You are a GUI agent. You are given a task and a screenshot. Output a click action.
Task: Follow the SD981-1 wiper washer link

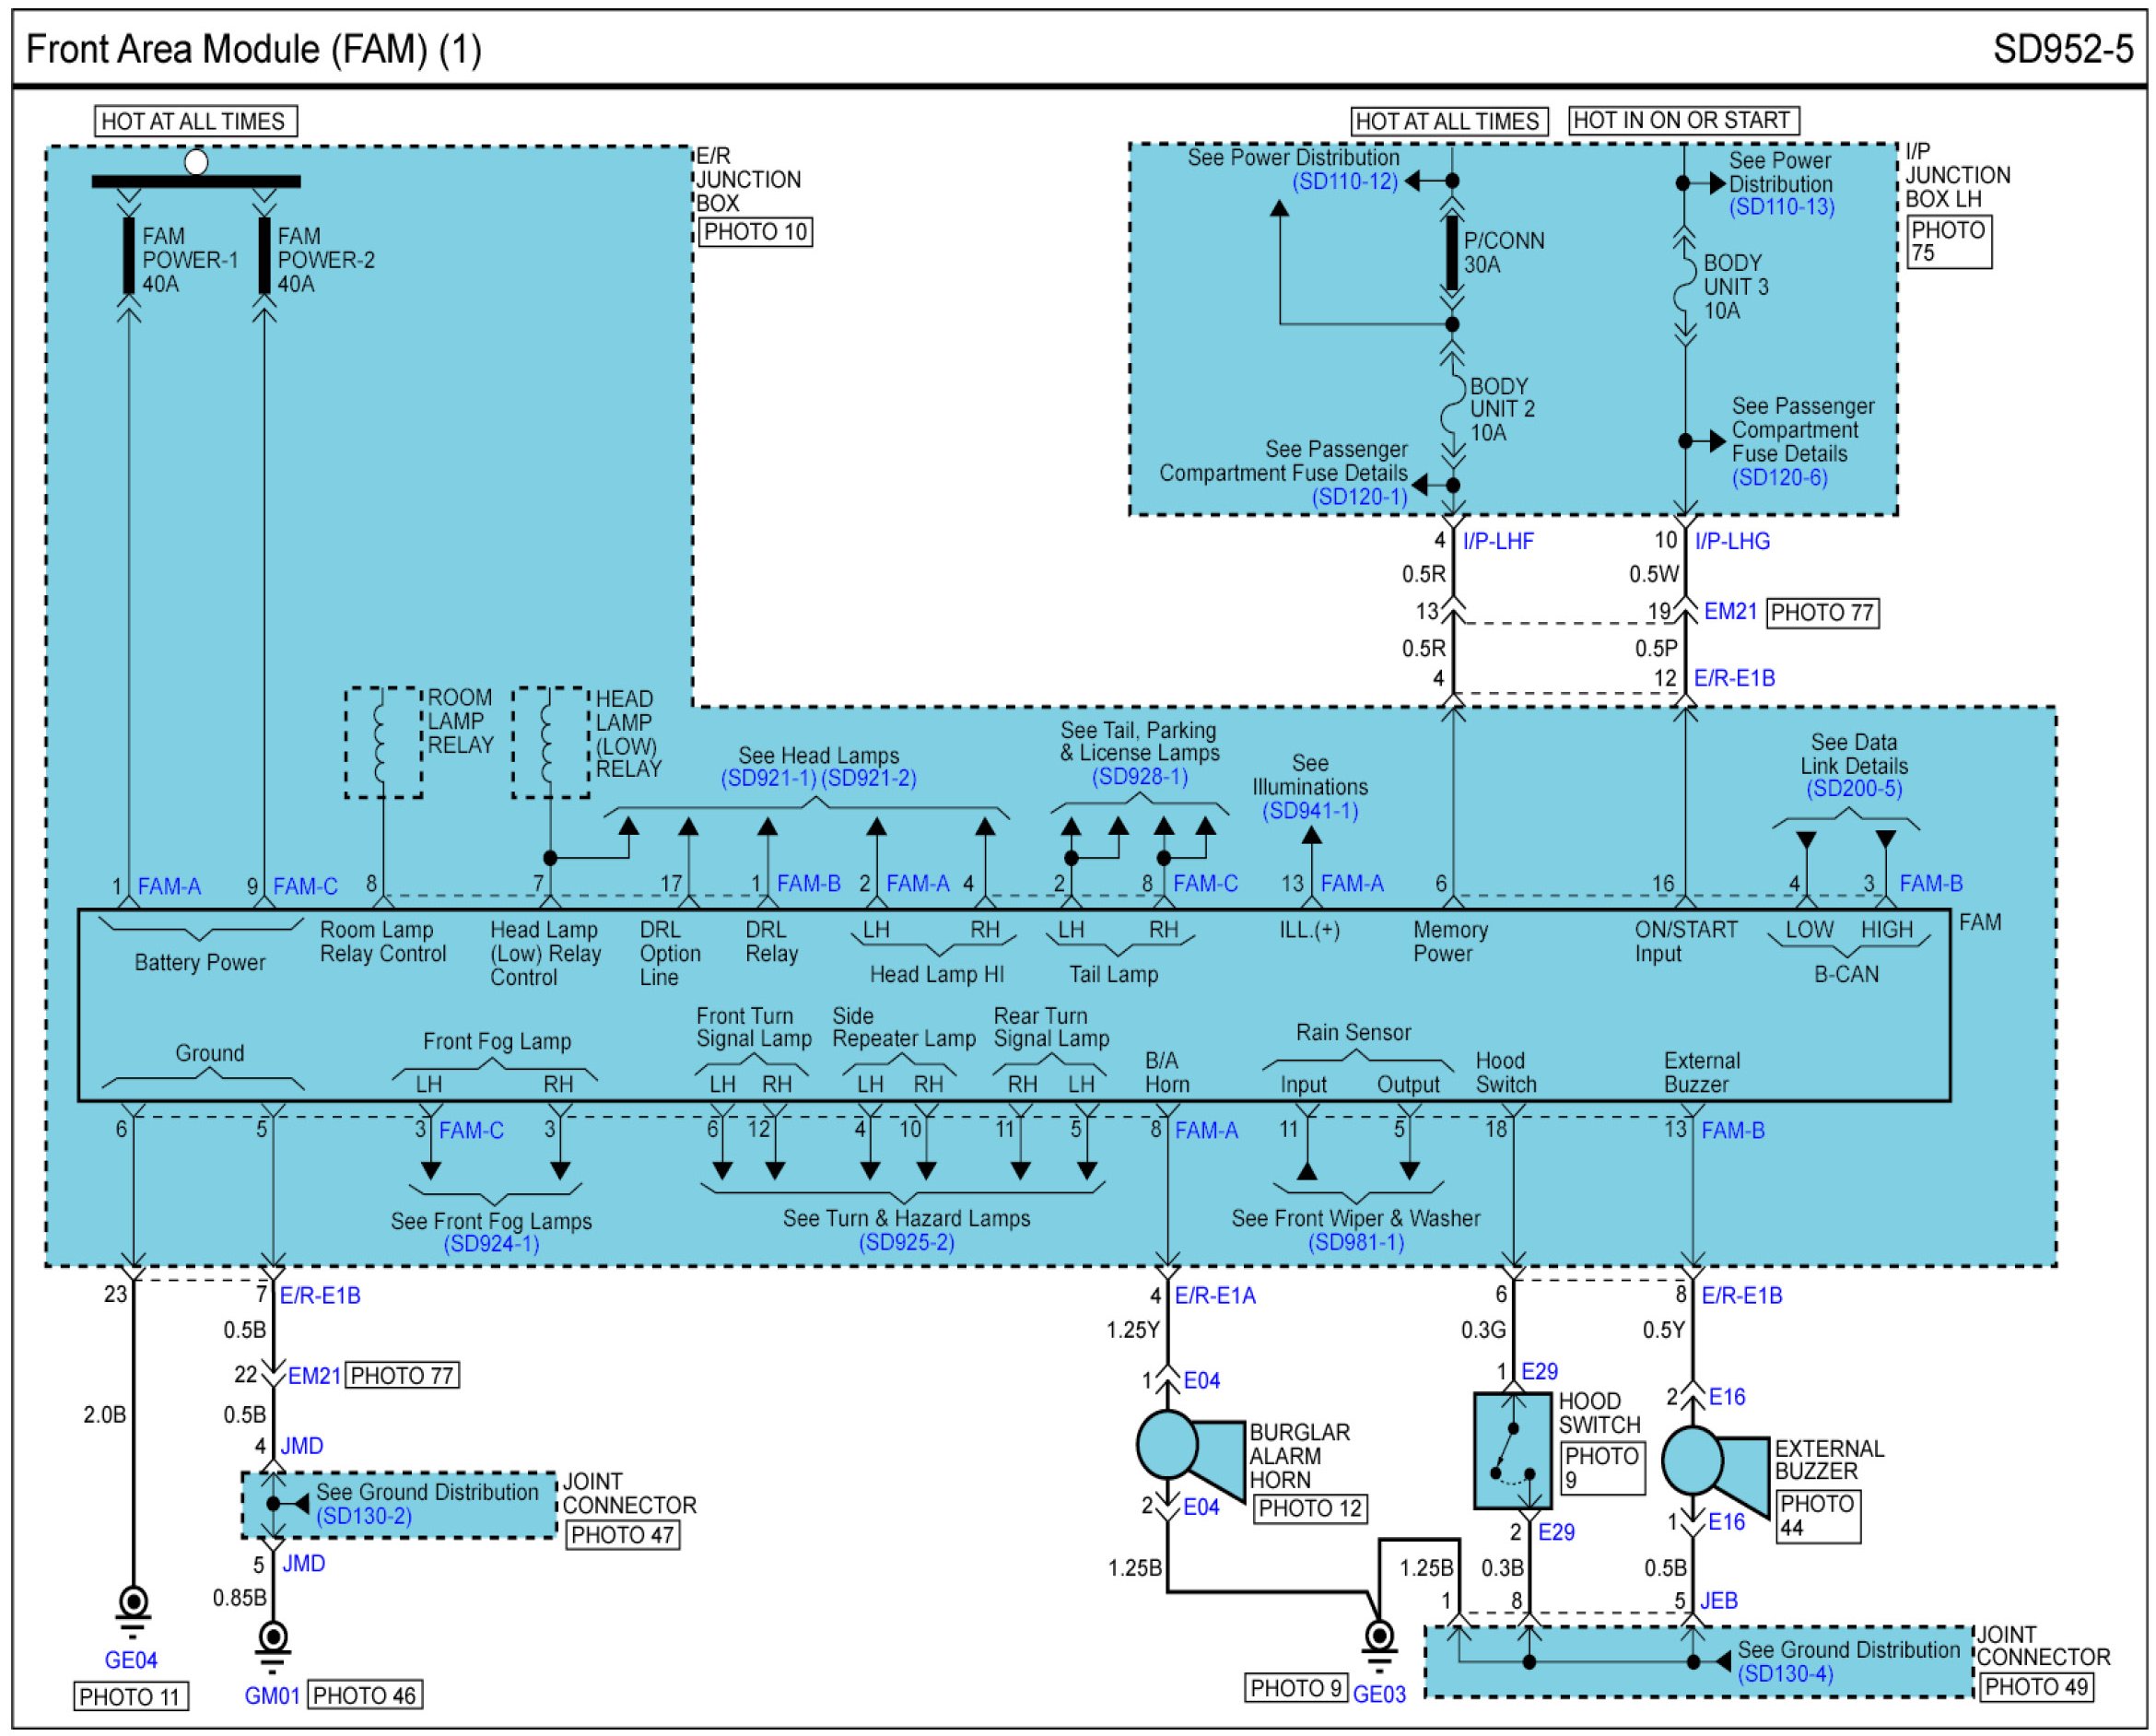tap(1356, 1242)
